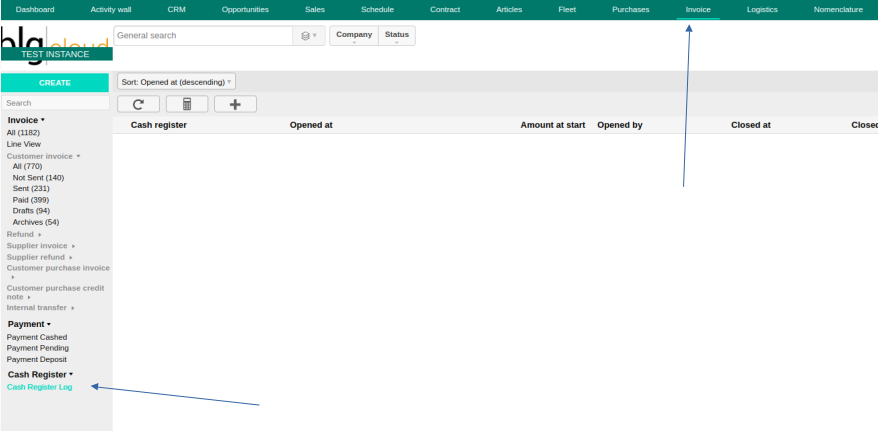The height and width of the screenshot is (431, 878).
Task: Sort by Cash register column header
Action: (x=159, y=125)
